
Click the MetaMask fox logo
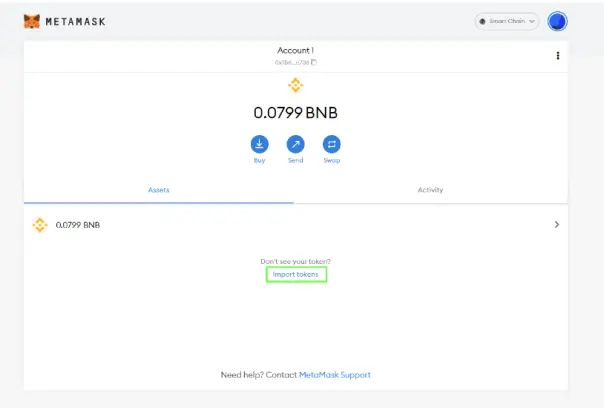(32, 22)
